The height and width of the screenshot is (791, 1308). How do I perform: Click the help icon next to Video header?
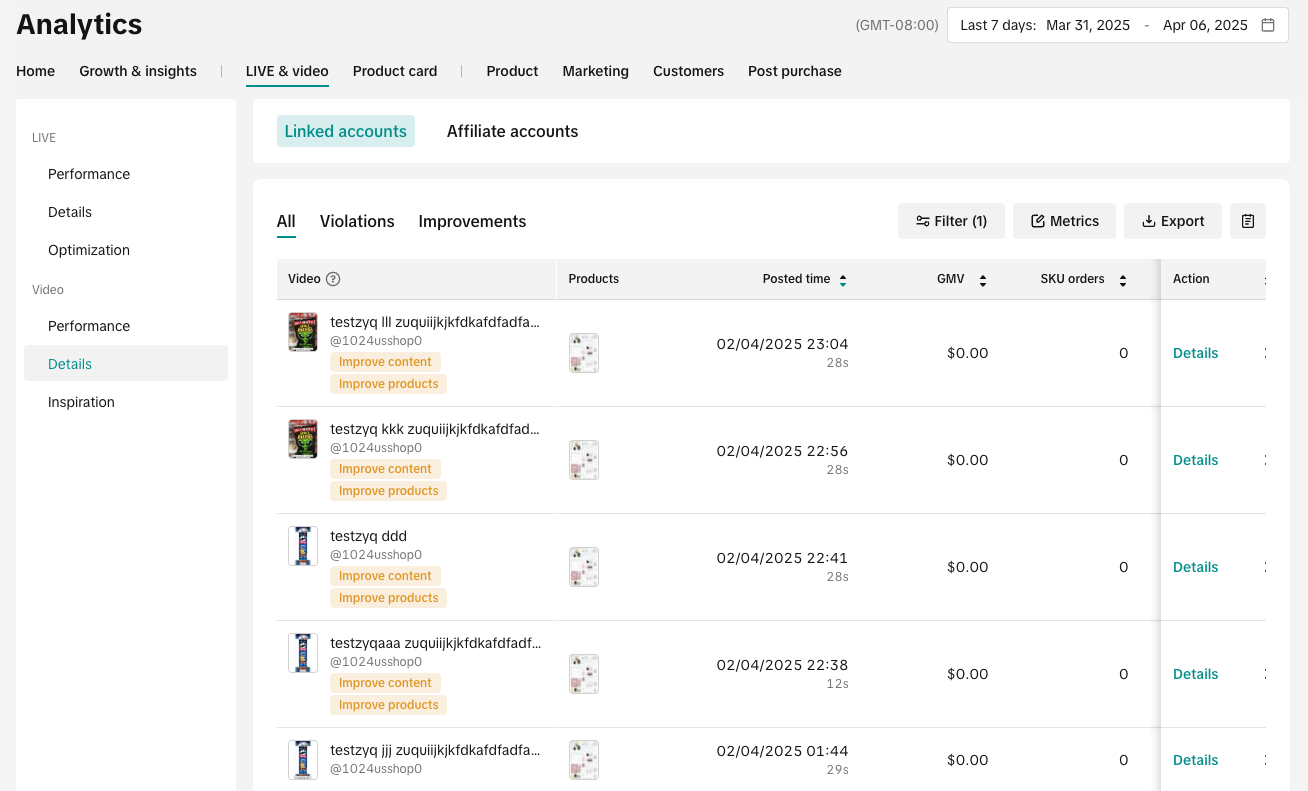click(334, 280)
